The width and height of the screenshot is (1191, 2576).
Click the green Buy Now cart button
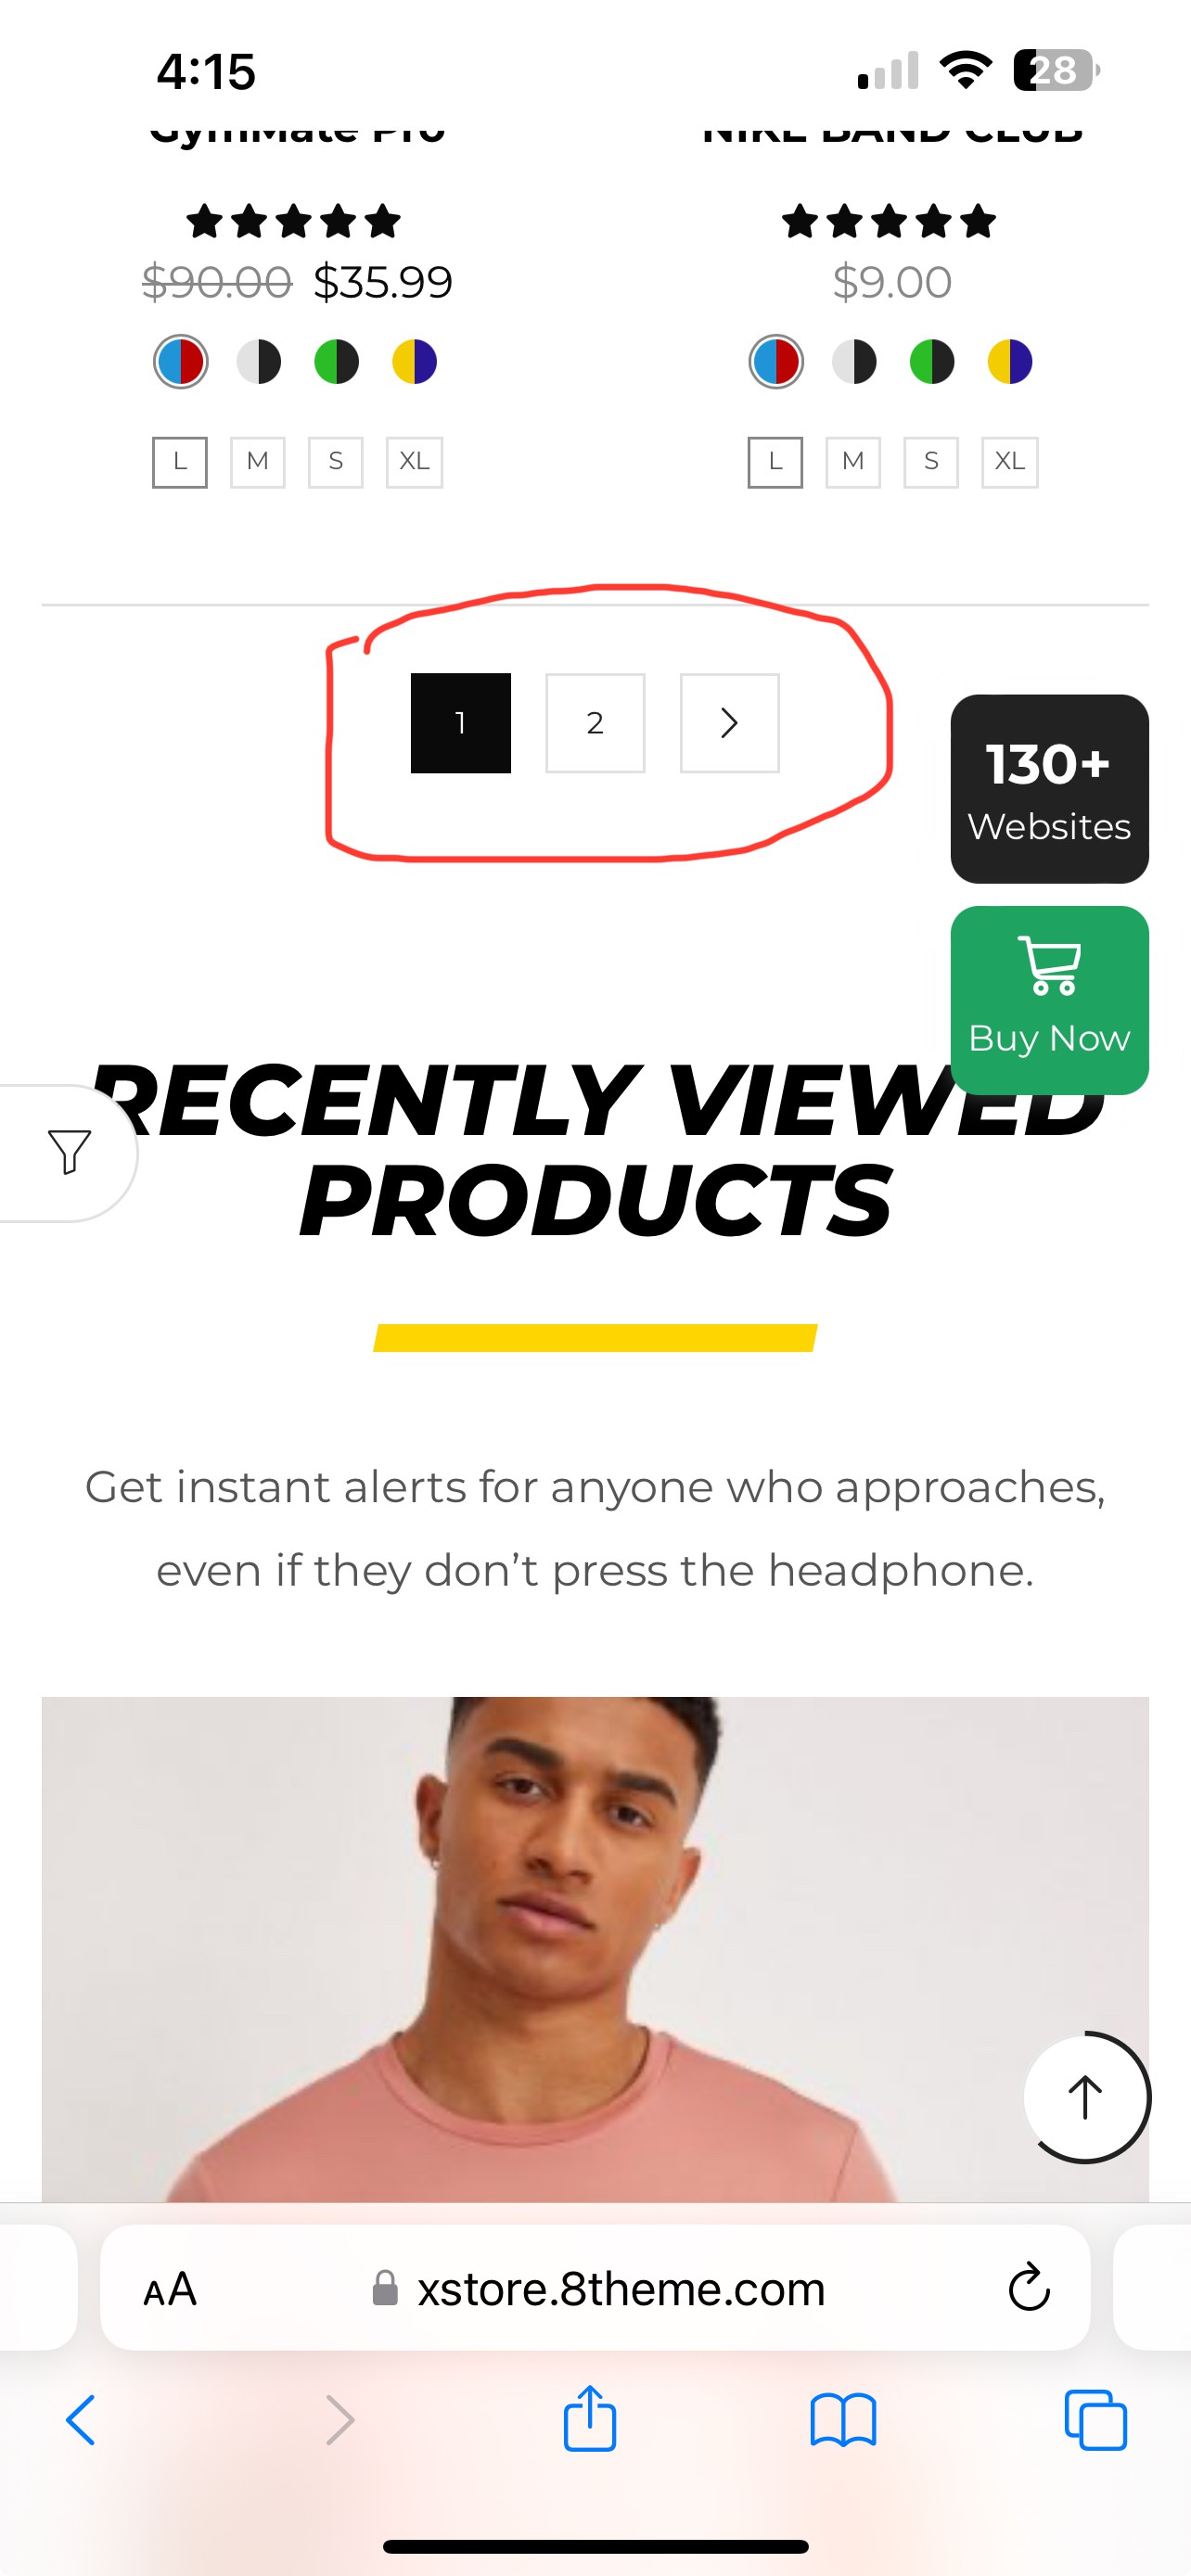pyautogui.click(x=1049, y=1000)
